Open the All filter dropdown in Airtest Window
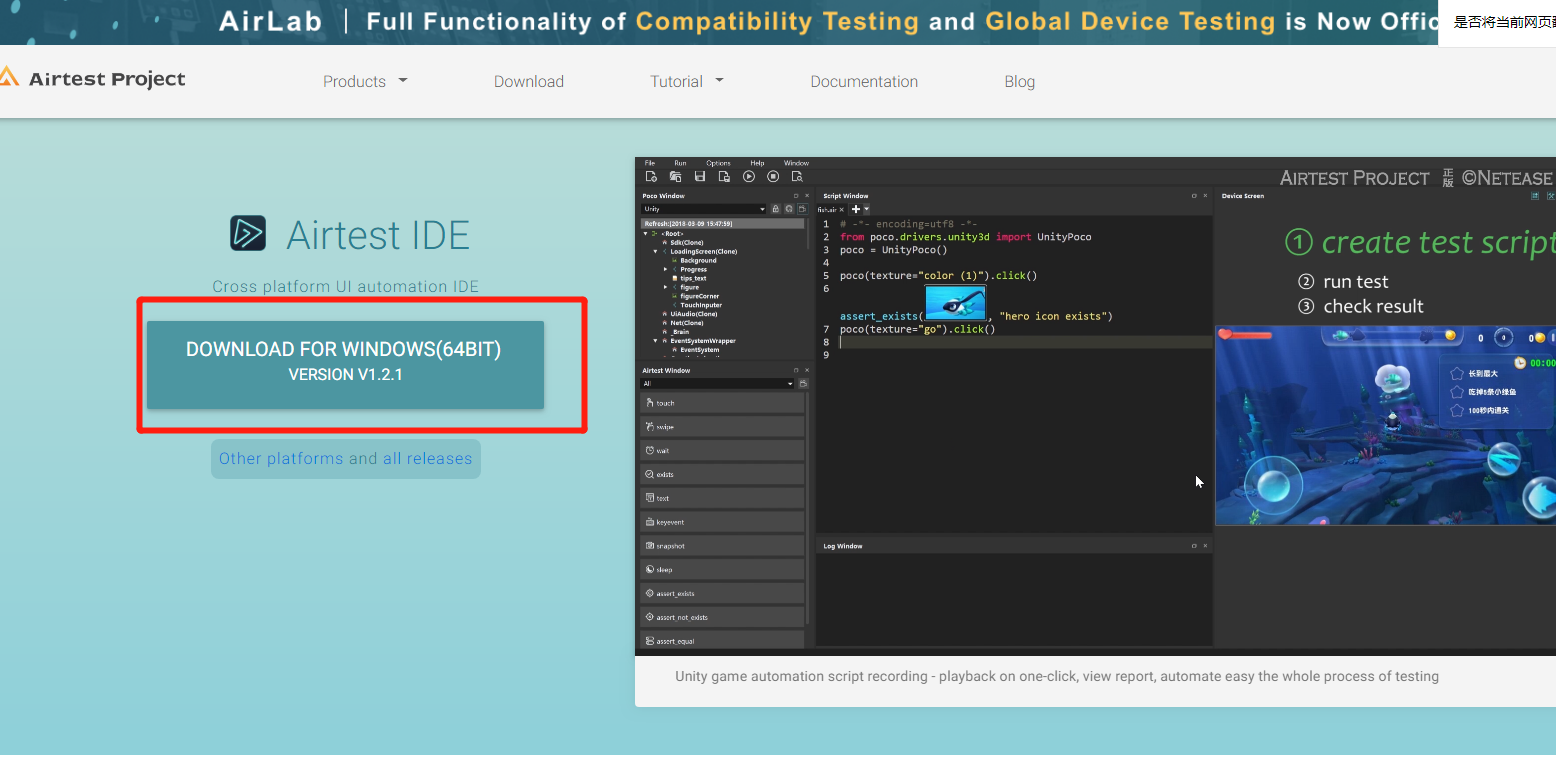 718,383
